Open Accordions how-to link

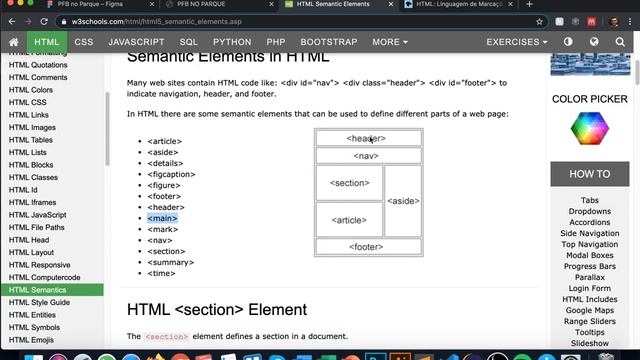(x=590, y=222)
